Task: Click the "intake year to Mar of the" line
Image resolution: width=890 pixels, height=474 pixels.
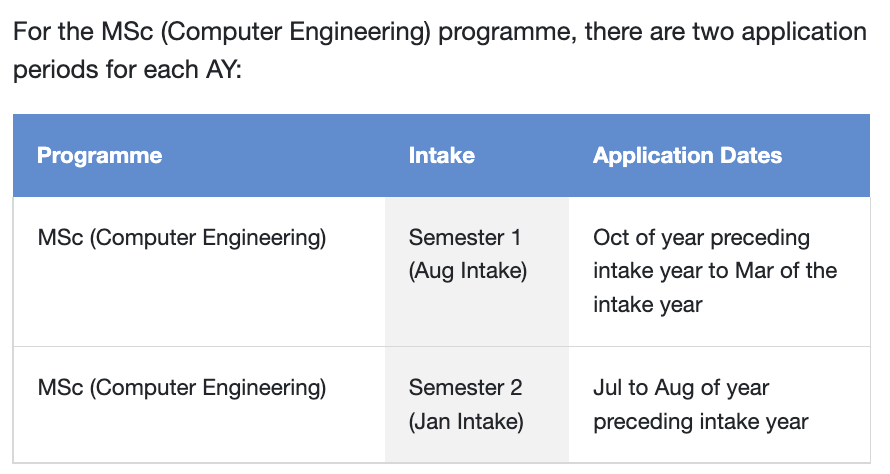Action: [714, 271]
